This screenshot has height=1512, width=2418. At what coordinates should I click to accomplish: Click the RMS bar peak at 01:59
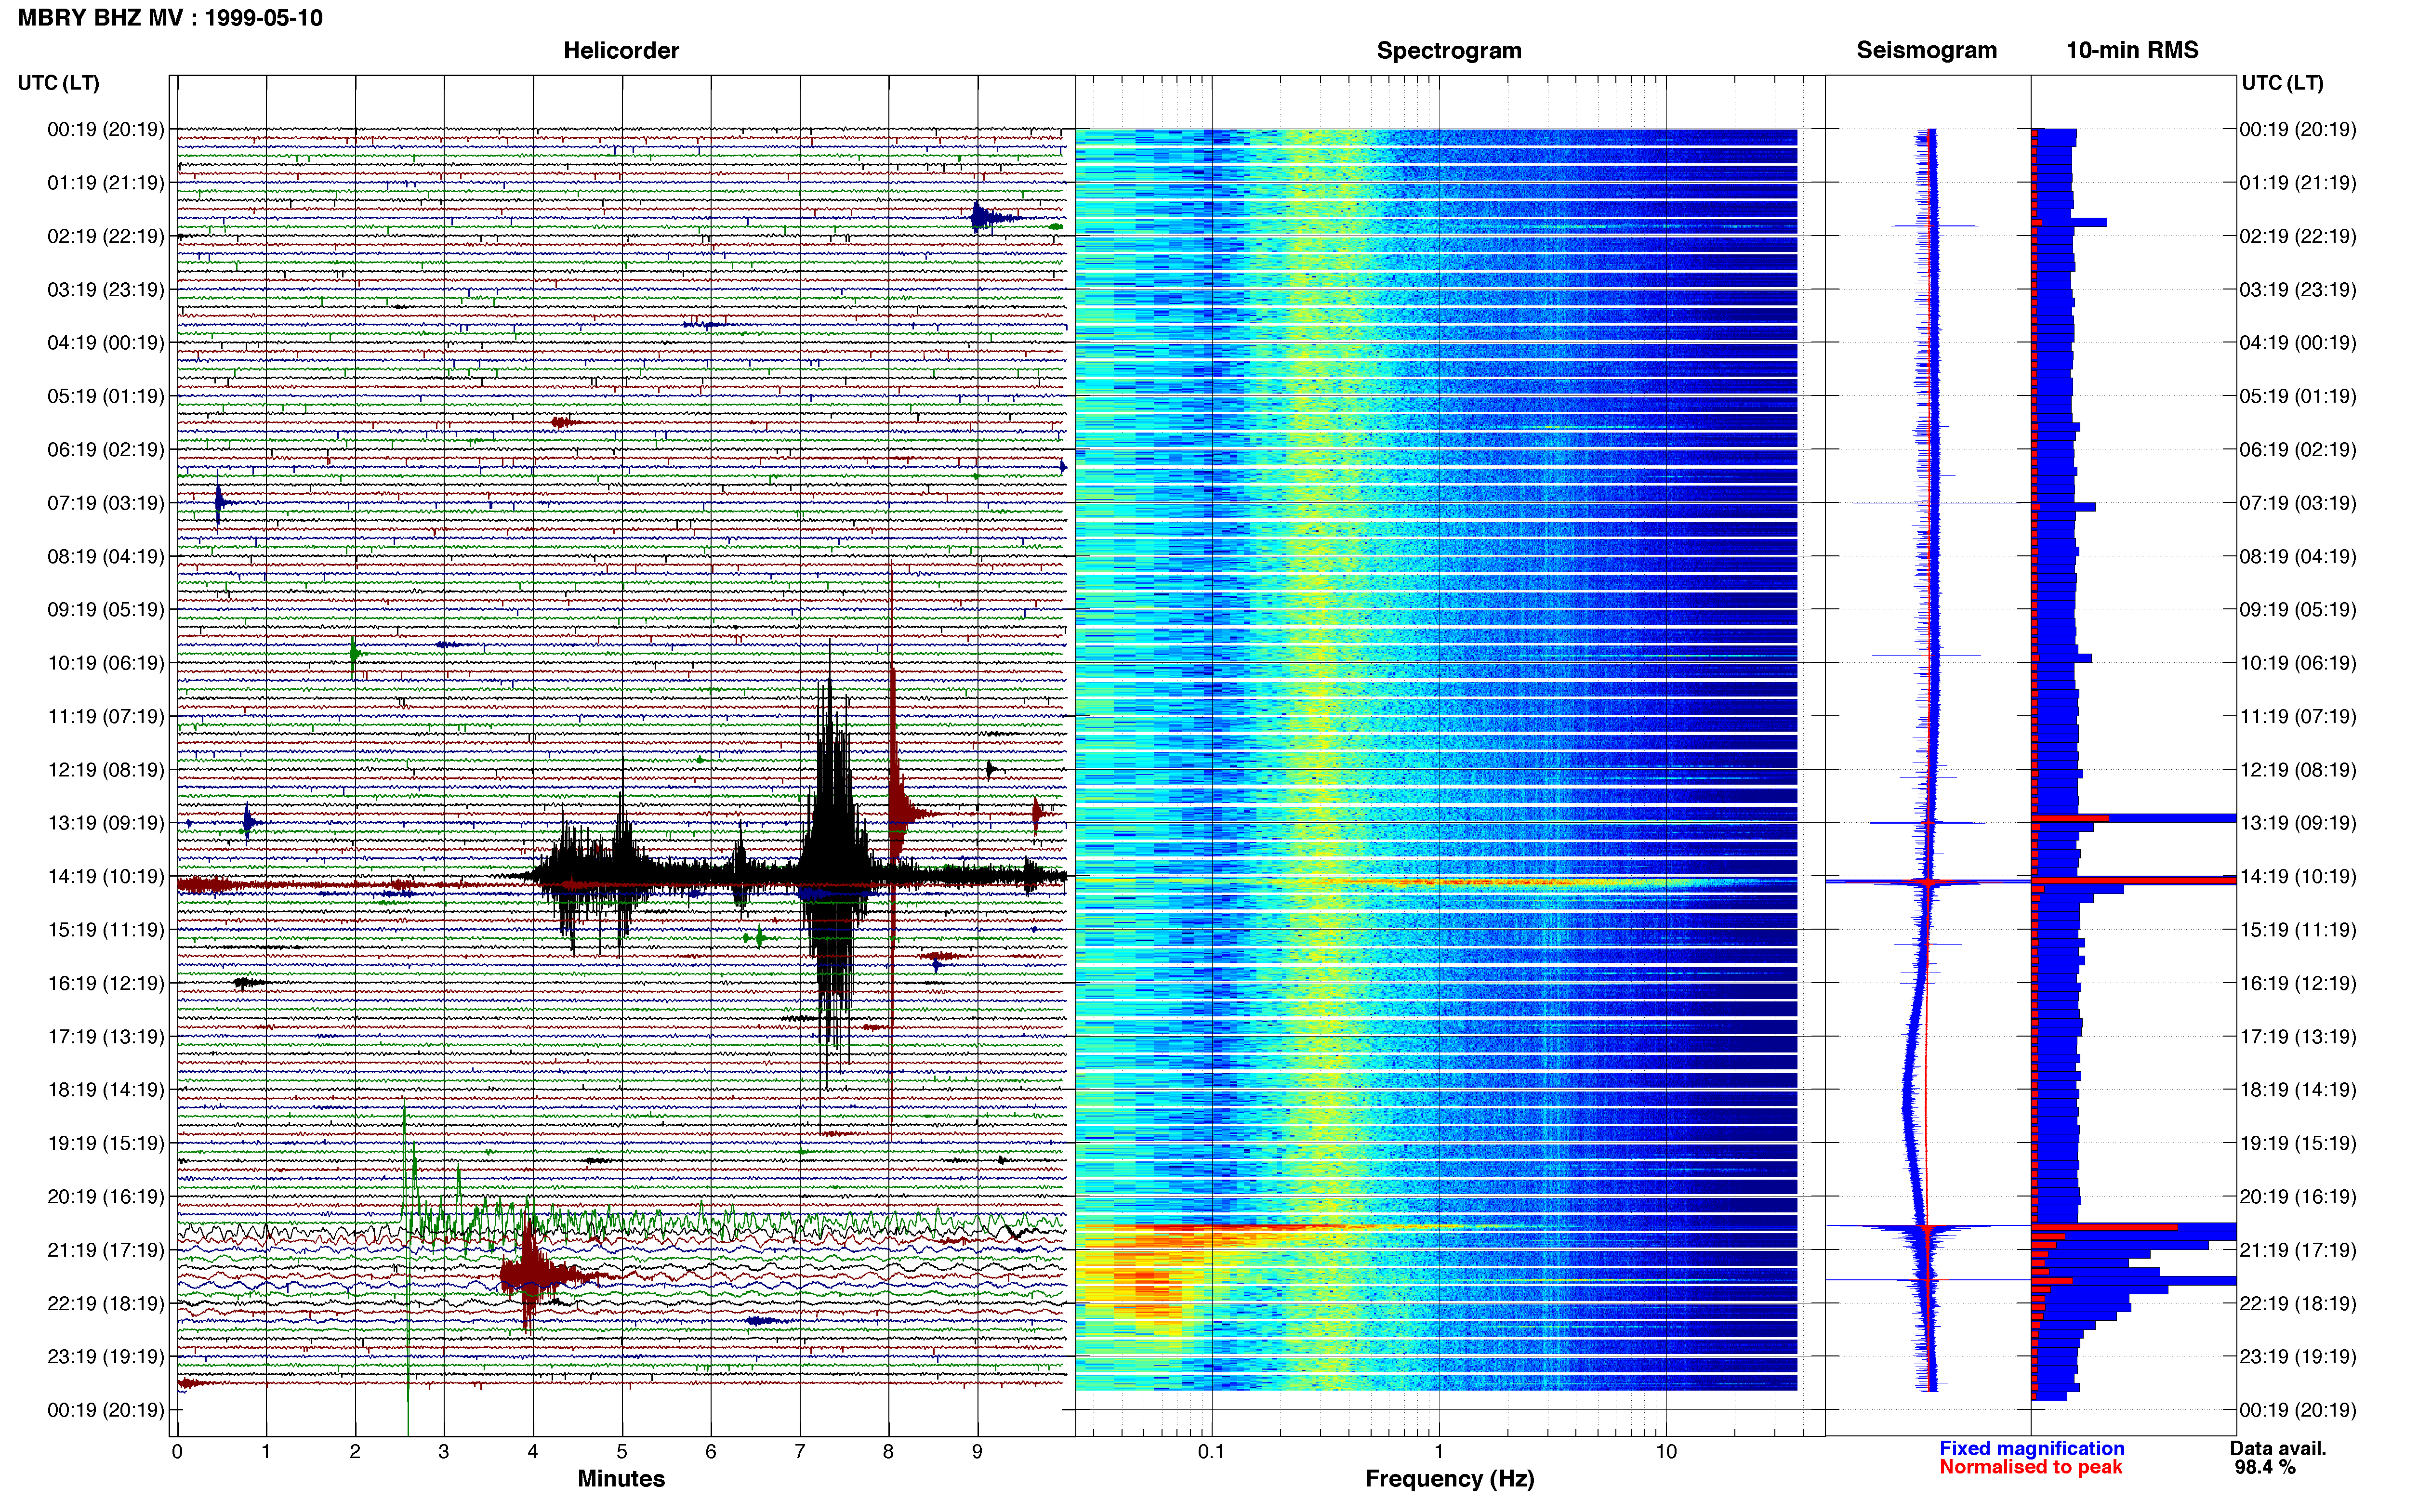[2070, 222]
